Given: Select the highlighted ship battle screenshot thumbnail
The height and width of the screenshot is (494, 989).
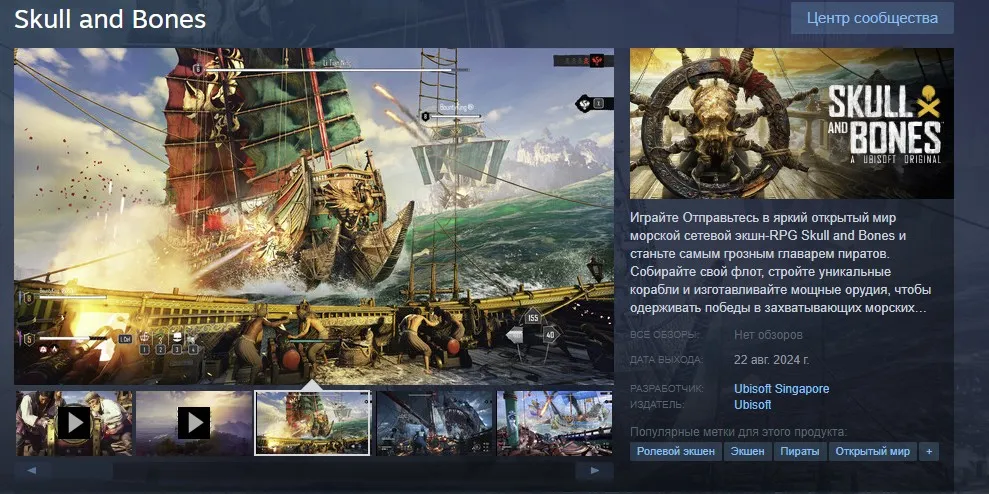Looking at the screenshot, I should [312, 423].
